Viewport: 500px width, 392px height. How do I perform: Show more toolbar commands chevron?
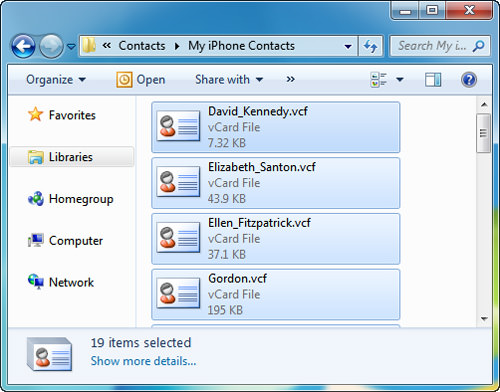coord(291,79)
